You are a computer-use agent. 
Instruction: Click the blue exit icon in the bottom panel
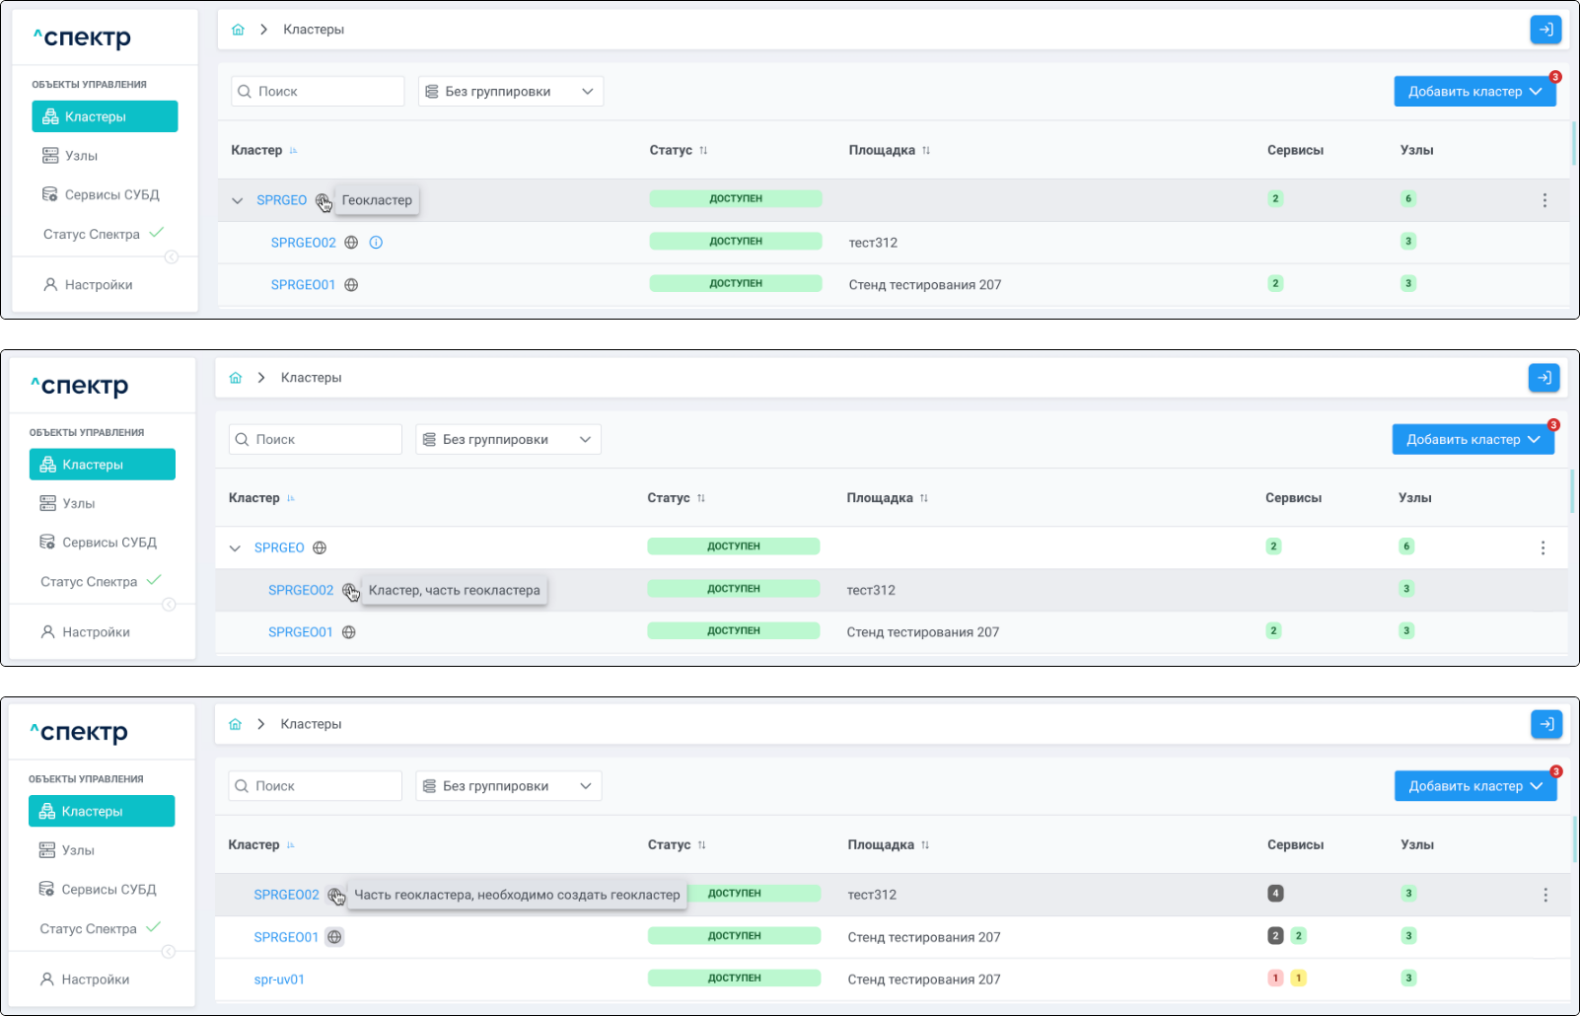1546,724
